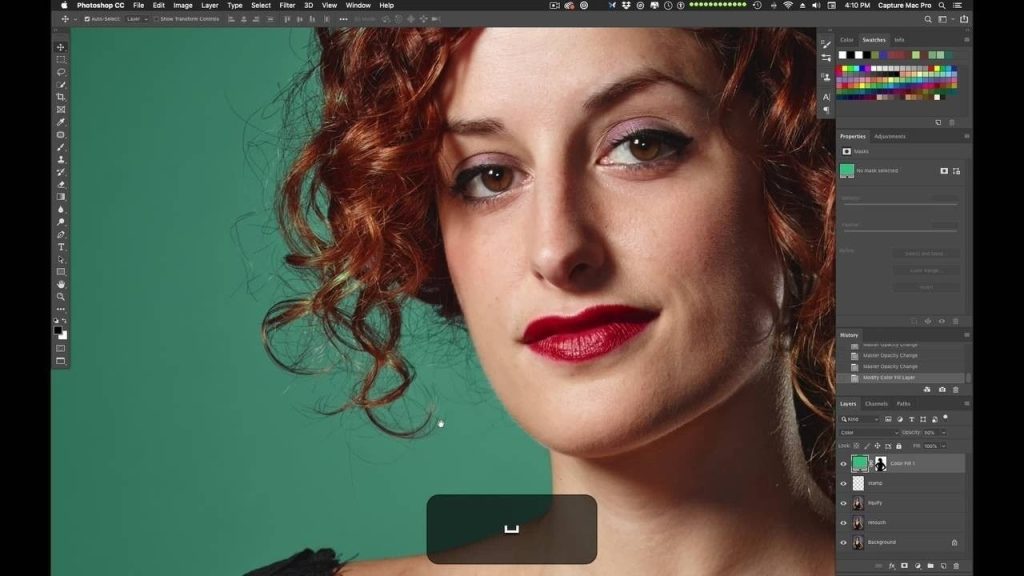1024x576 pixels.
Task: Select the Zoom tool
Action: coord(61,296)
